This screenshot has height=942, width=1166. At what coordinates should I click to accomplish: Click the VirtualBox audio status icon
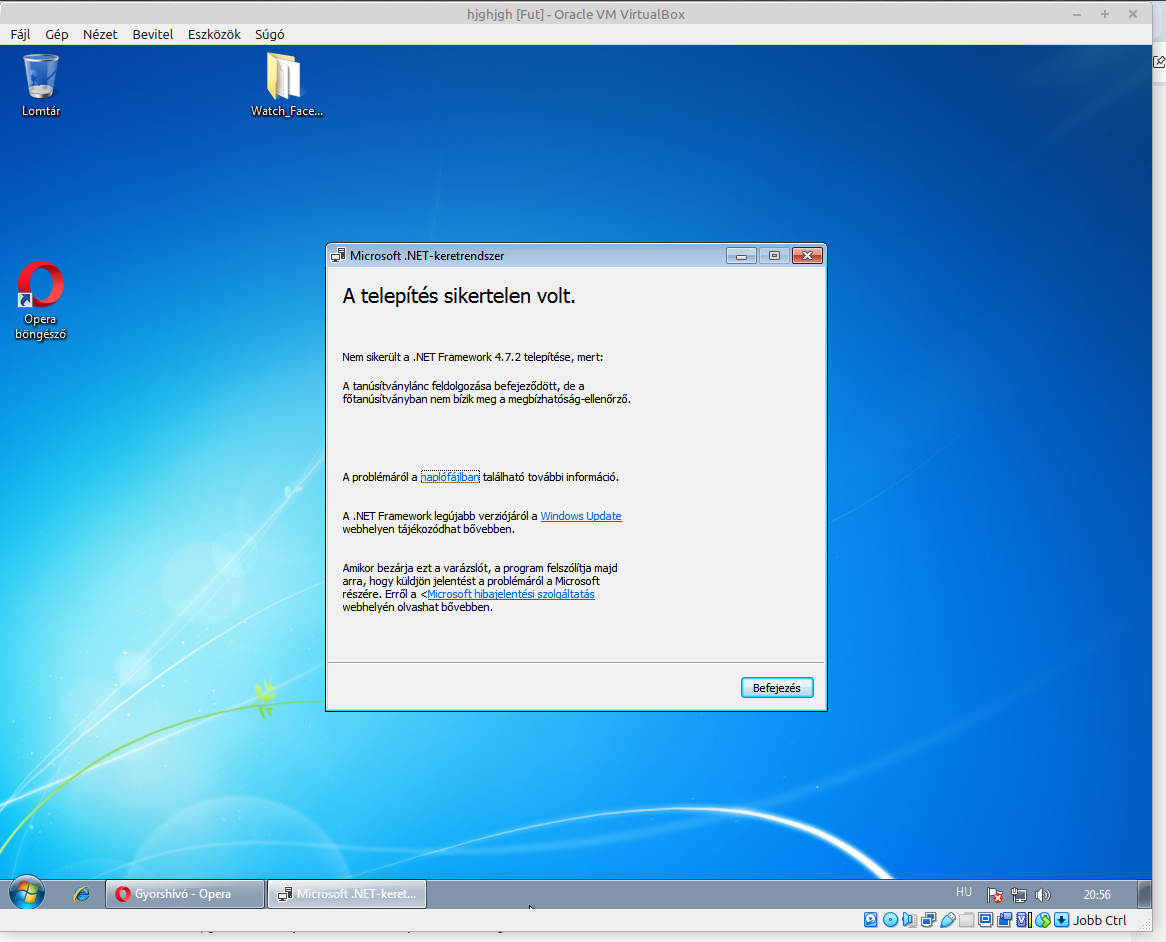tap(909, 920)
